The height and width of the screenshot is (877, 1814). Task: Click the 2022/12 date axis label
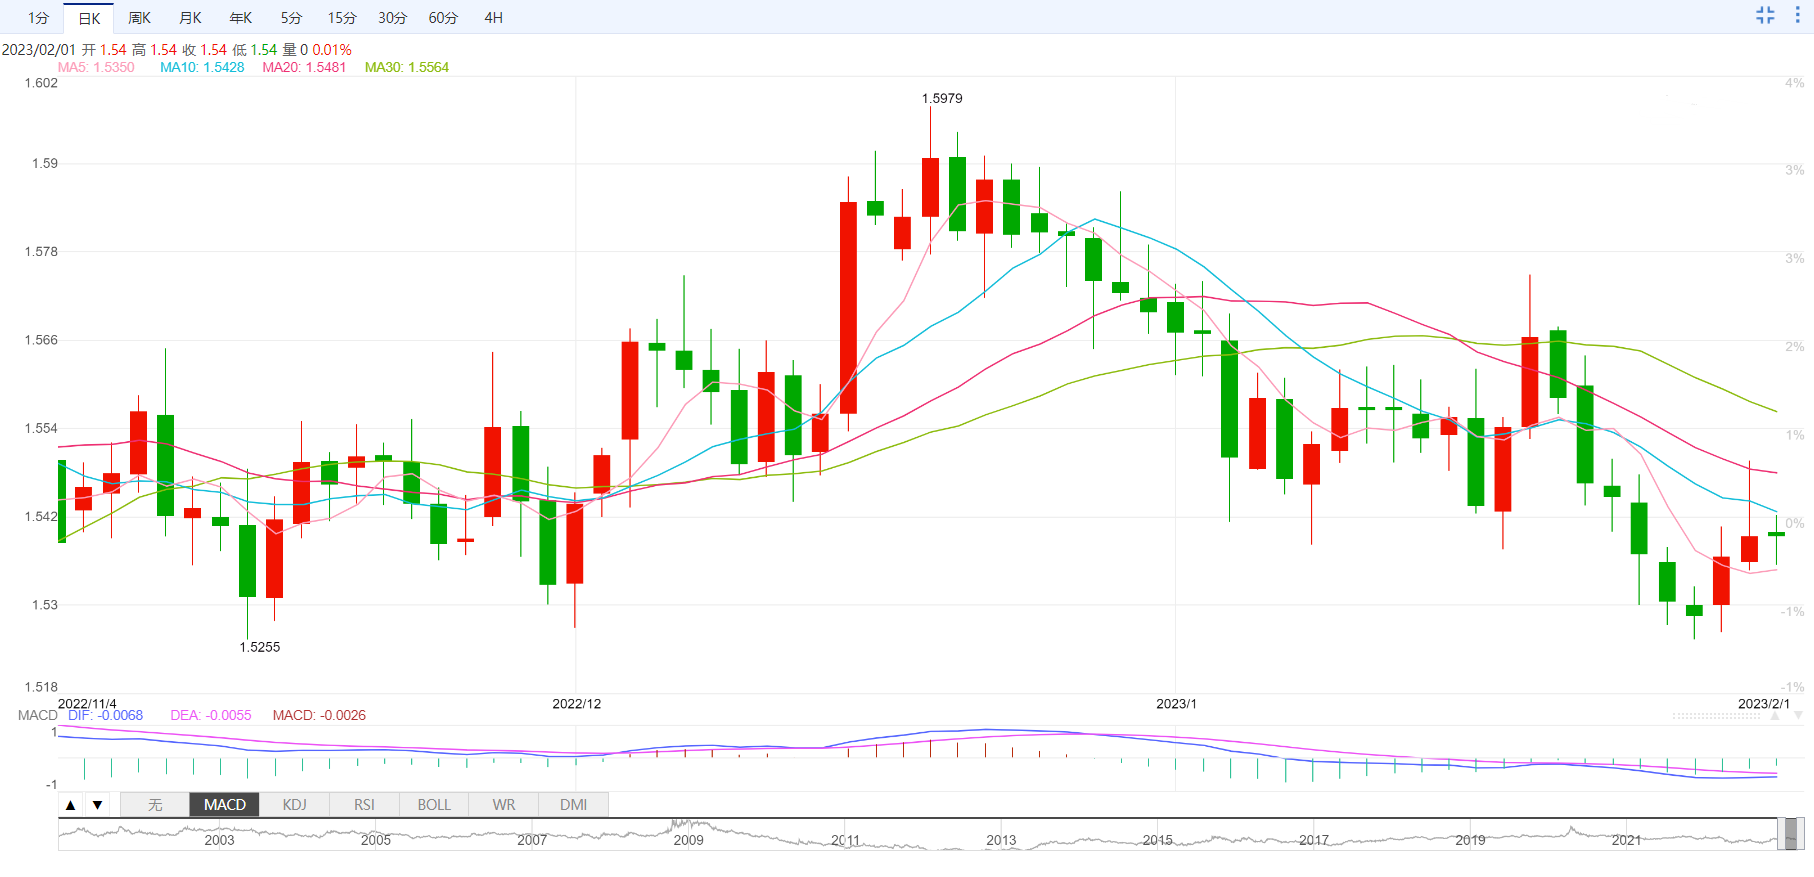(x=577, y=704)
